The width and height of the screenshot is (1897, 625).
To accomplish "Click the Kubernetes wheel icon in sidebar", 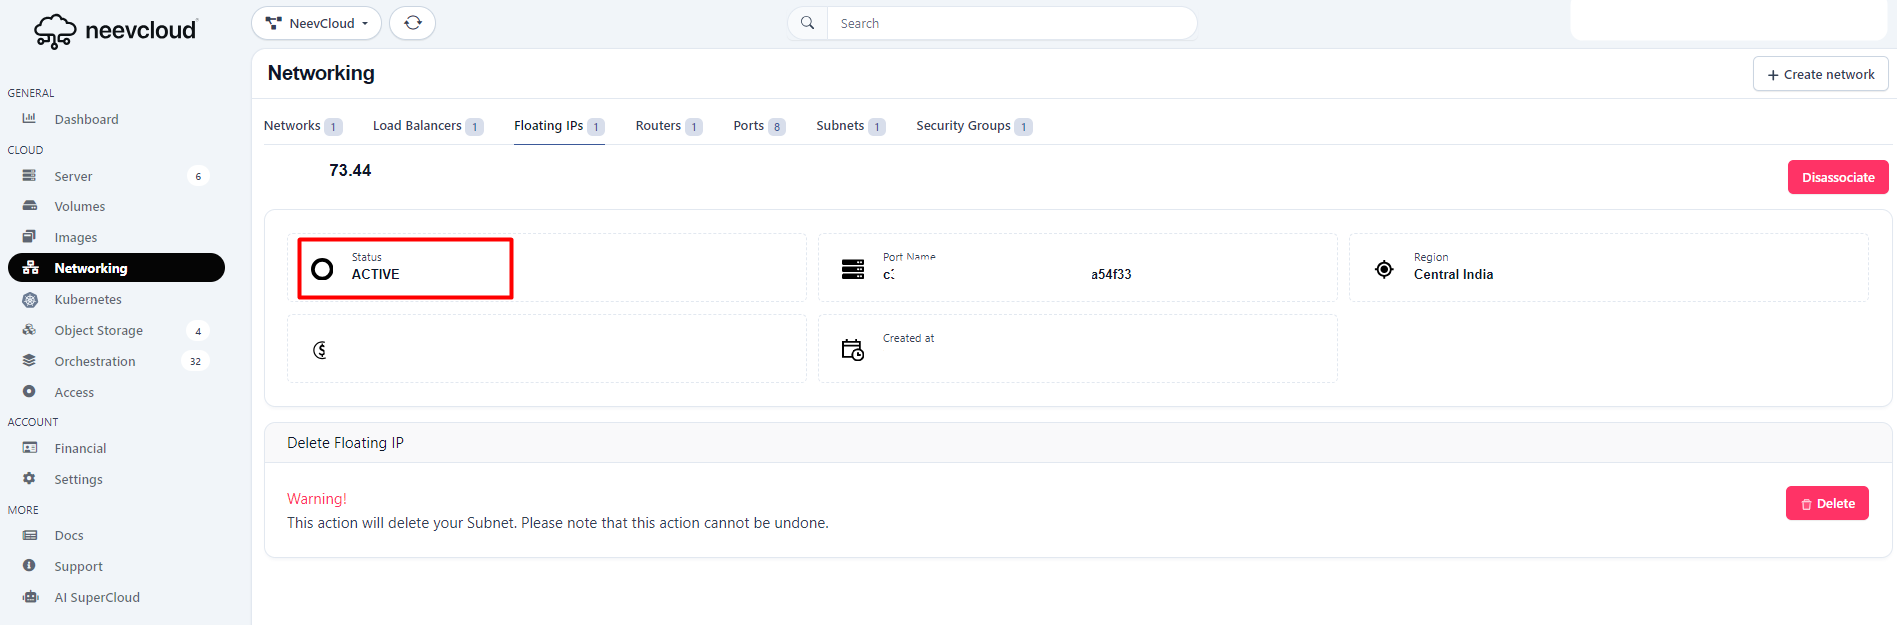I will [30, 299].
